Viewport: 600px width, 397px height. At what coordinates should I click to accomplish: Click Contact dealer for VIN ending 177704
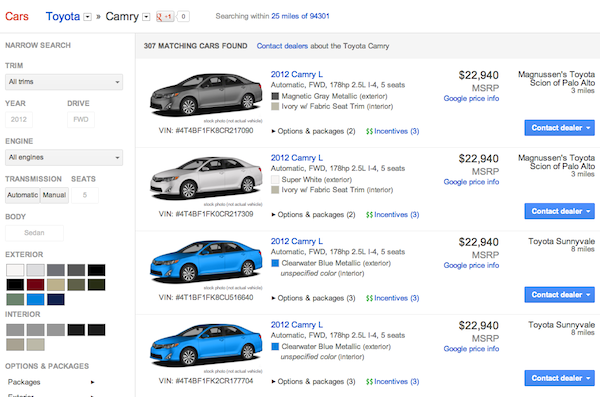click(x=559, y=378)
